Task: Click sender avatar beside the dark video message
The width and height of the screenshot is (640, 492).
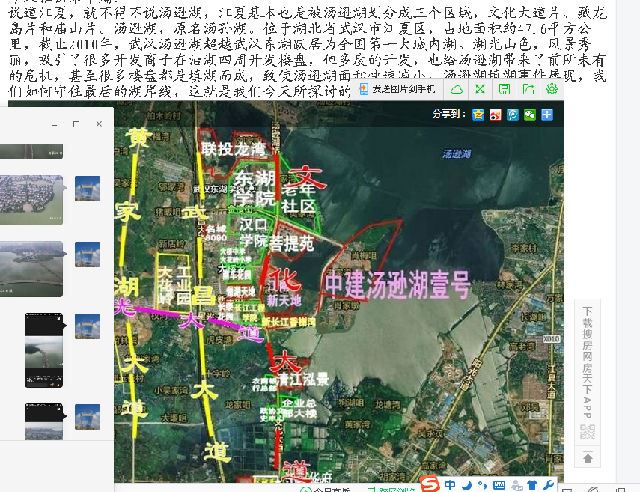Action: coord(87,326)
